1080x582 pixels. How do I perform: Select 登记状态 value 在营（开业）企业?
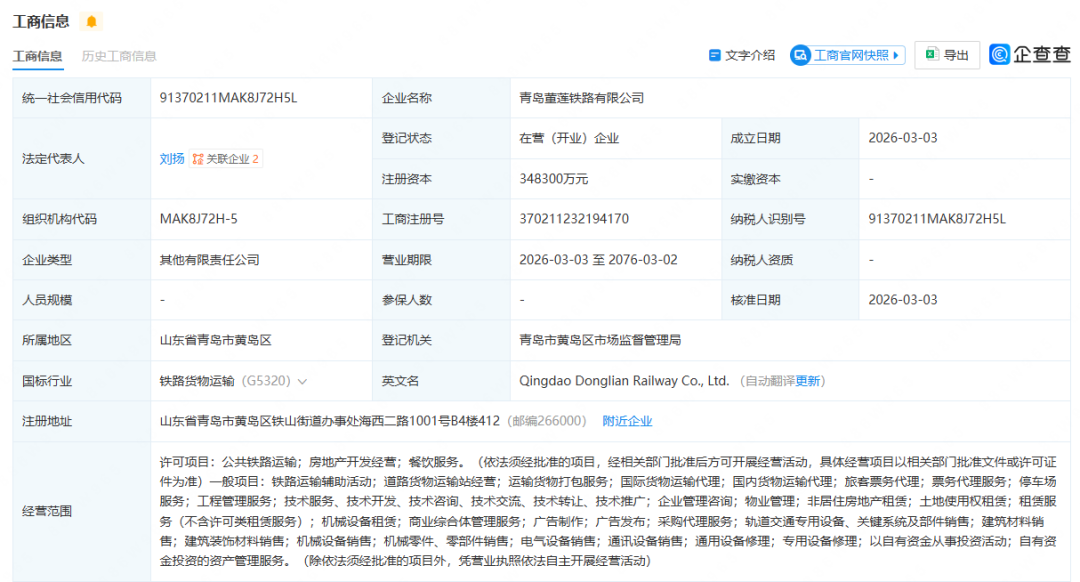point(569,138)
